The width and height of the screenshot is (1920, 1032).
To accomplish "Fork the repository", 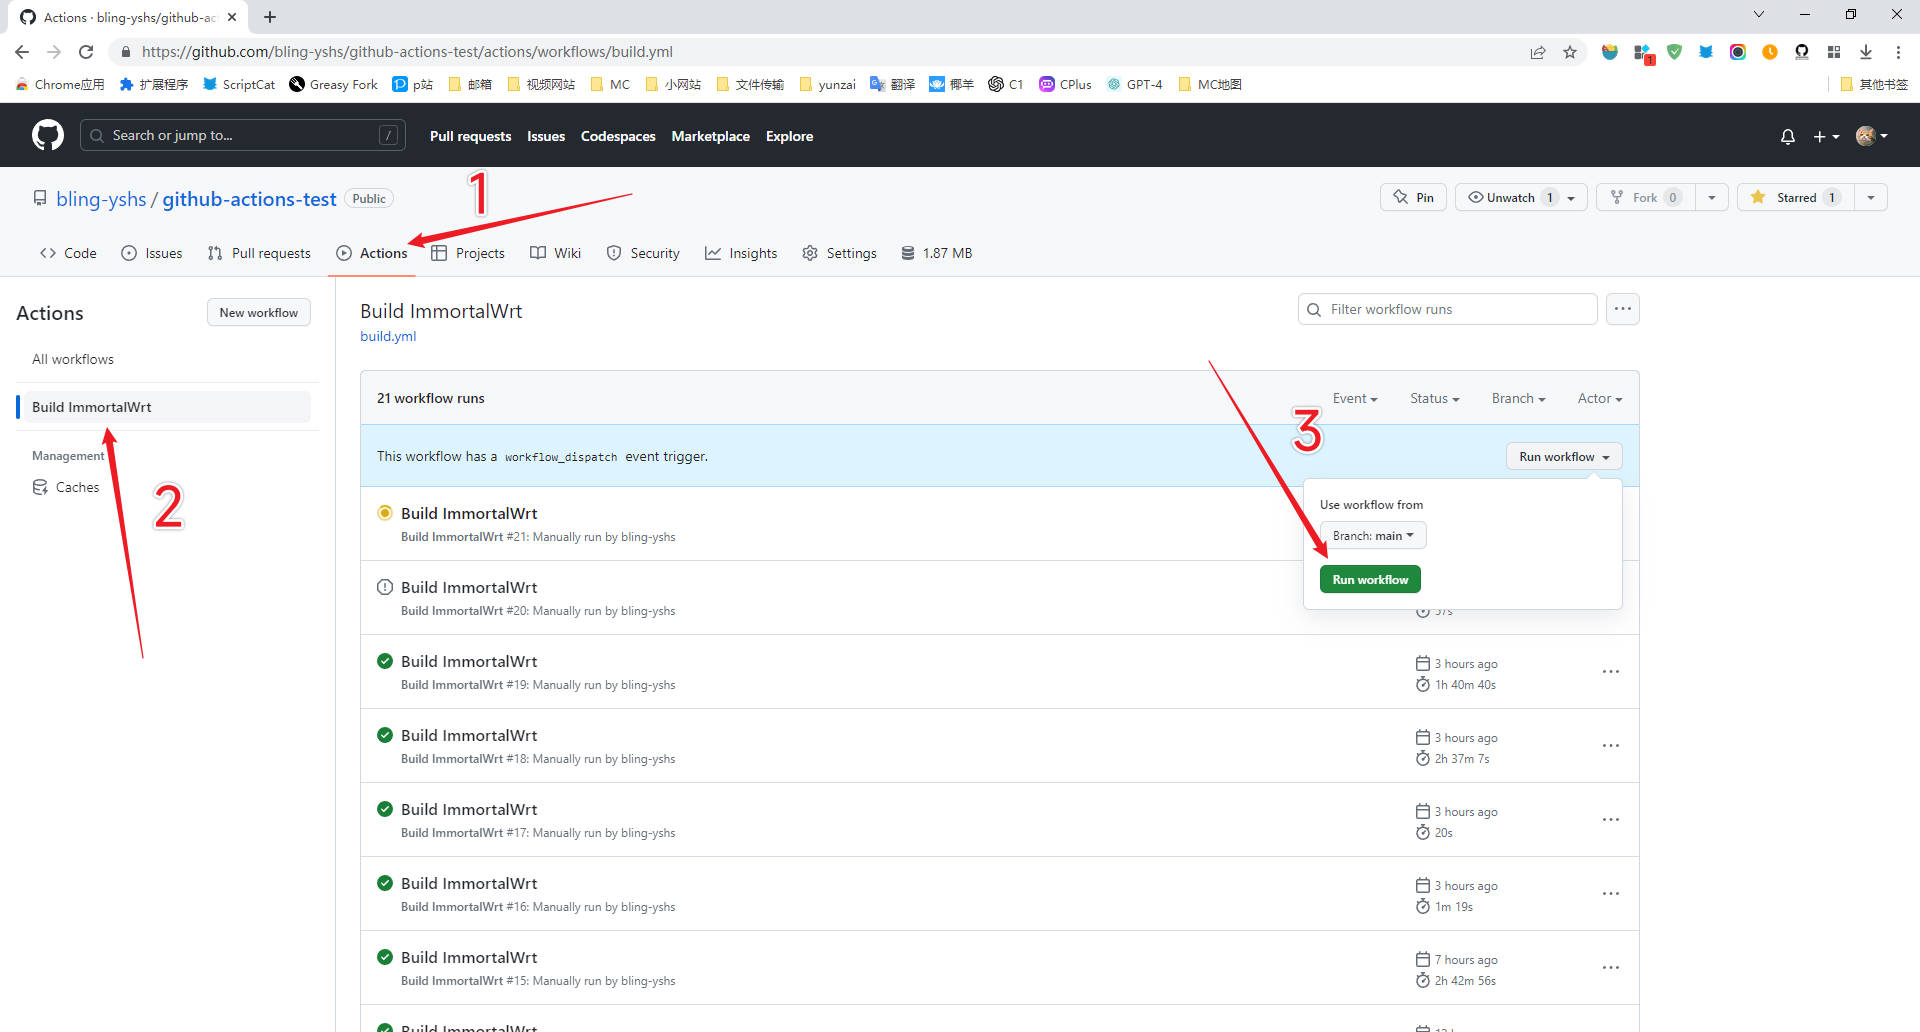I will click(x=1645, y=197).
